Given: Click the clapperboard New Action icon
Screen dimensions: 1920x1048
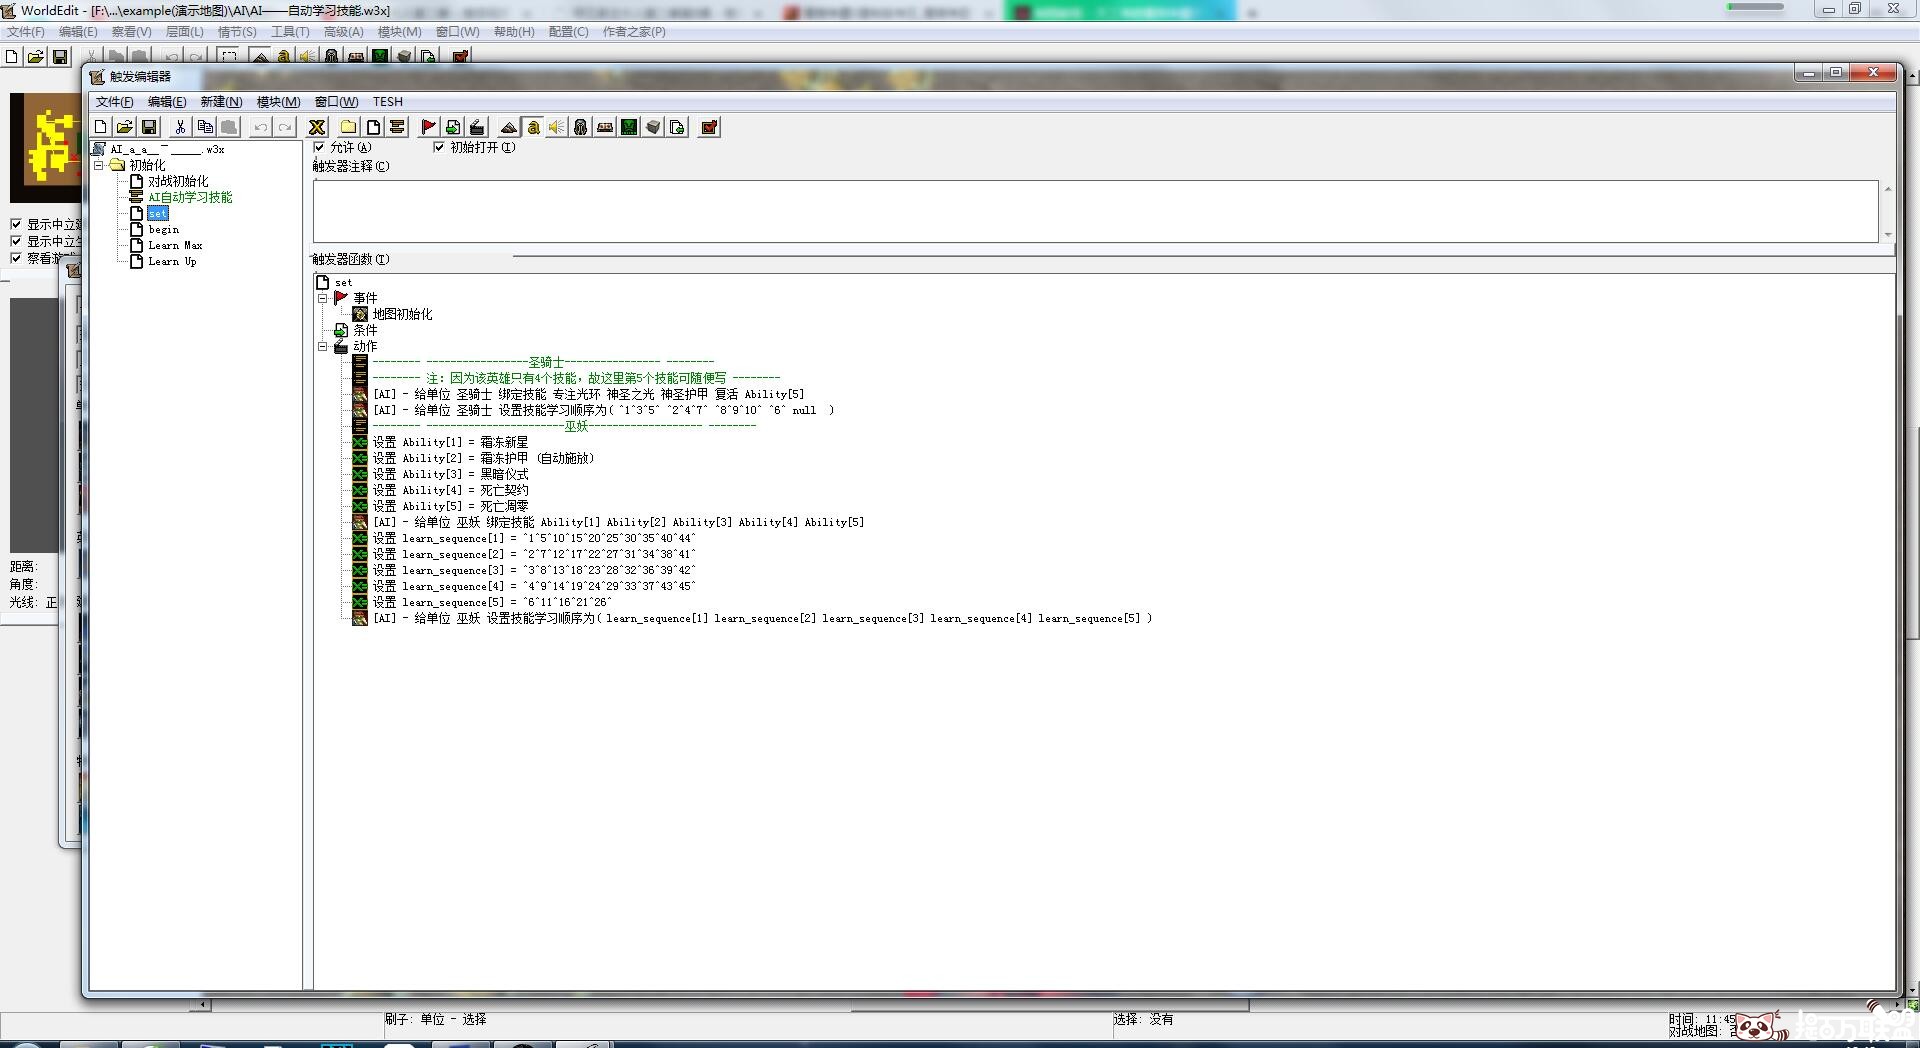Looking at the screenshot, I should click(477, 127).
